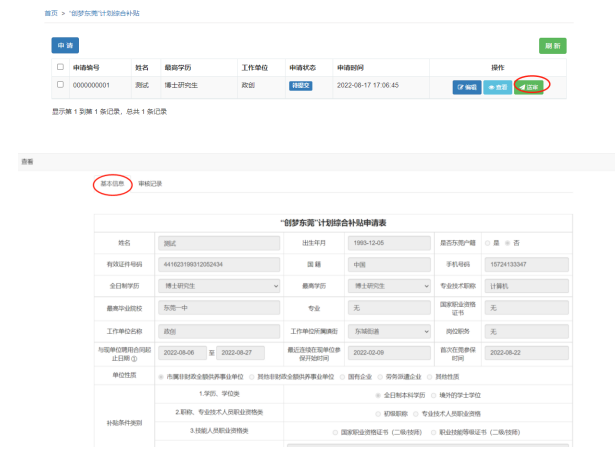Click the 编辑 edit icon button
This screenshot has width=615, height=450.
[x=467, y=87]
